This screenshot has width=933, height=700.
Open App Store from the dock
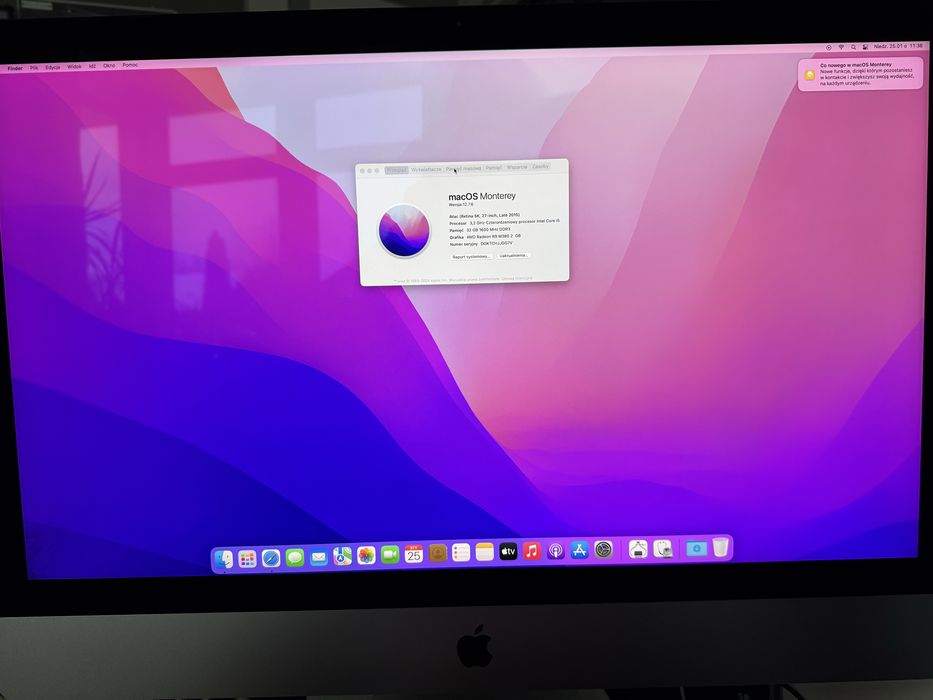[580, 551]
